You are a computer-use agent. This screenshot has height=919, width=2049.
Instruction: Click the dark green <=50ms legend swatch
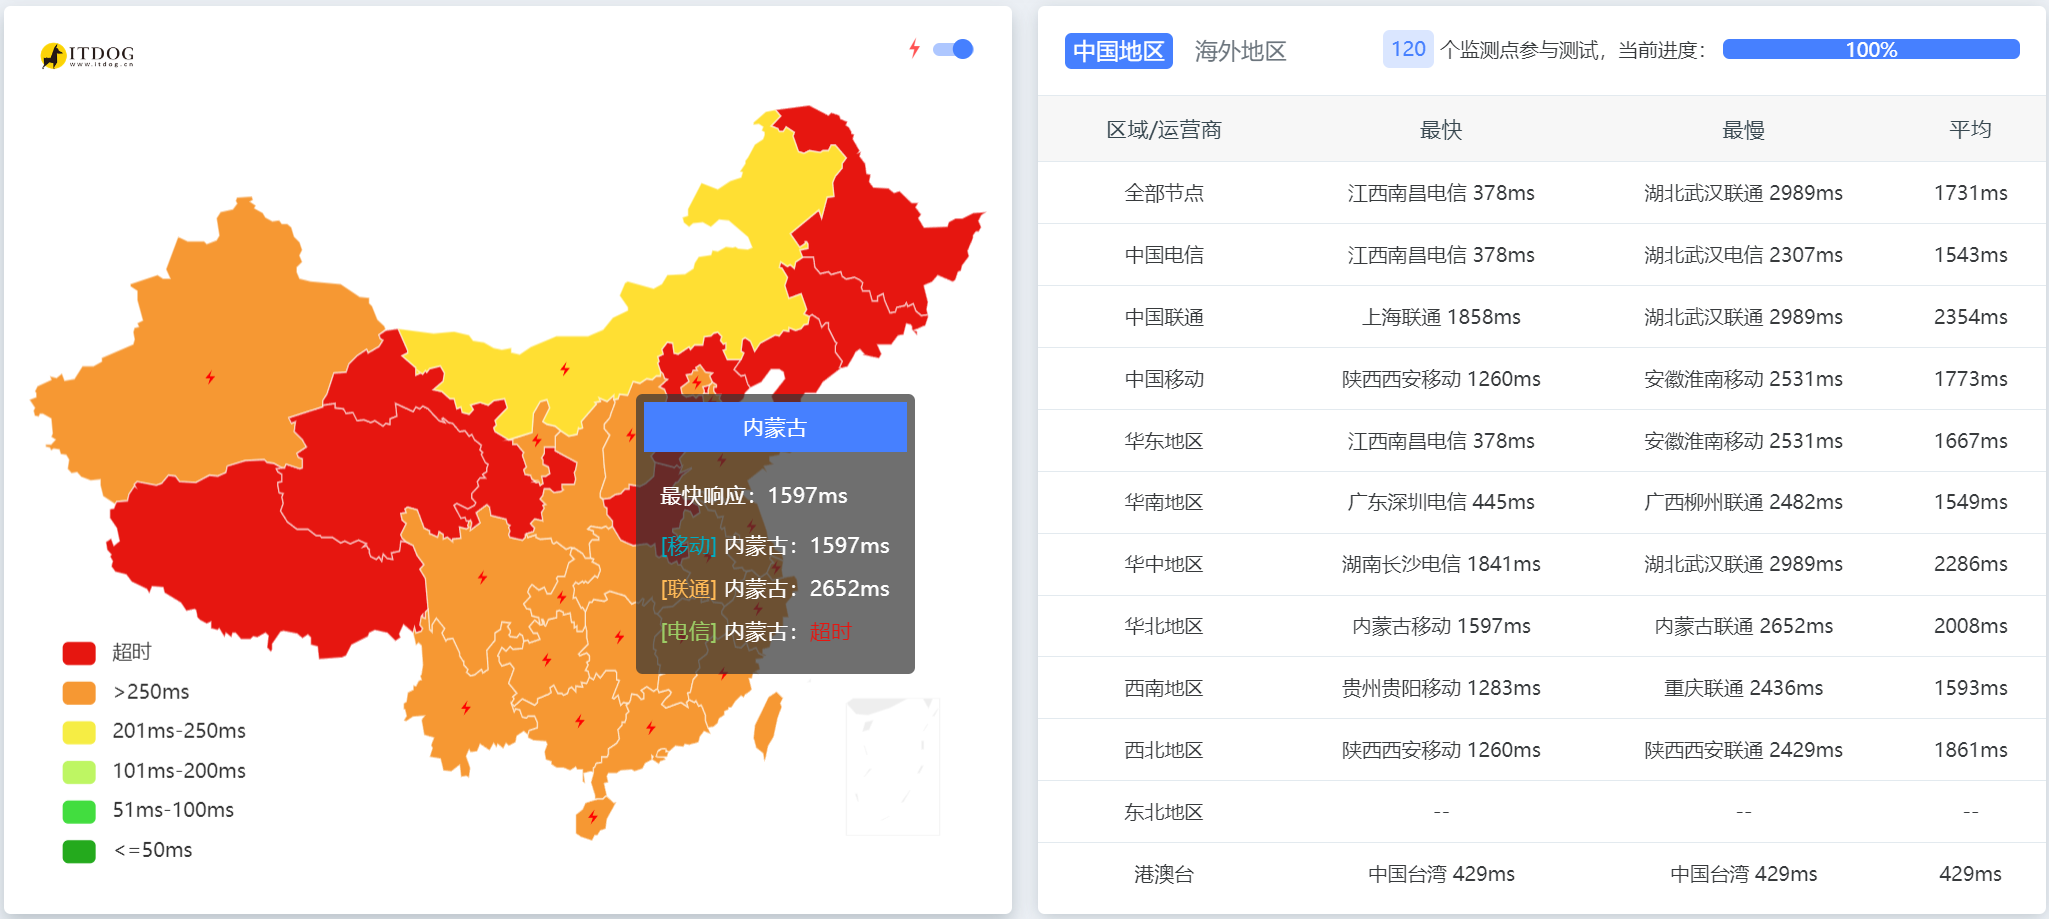[79, 851]
